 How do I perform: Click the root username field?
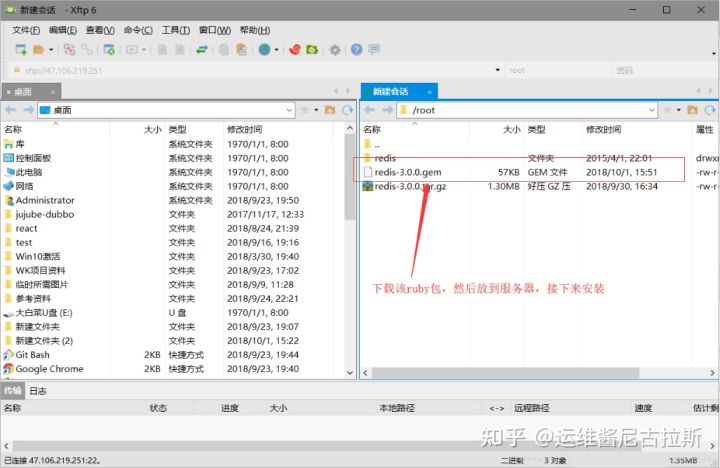557,70
